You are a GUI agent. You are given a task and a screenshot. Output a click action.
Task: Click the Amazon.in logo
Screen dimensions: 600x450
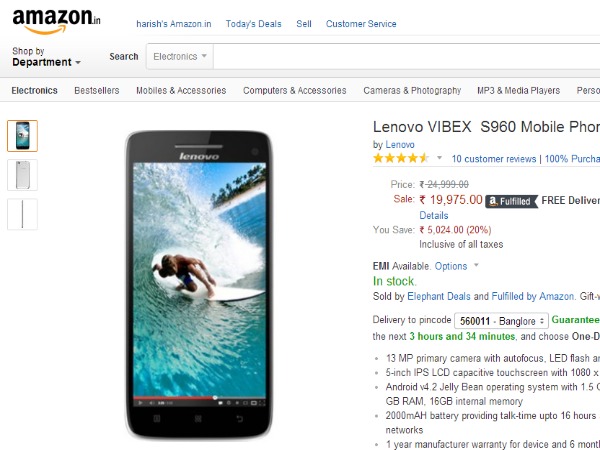[56, 21]
